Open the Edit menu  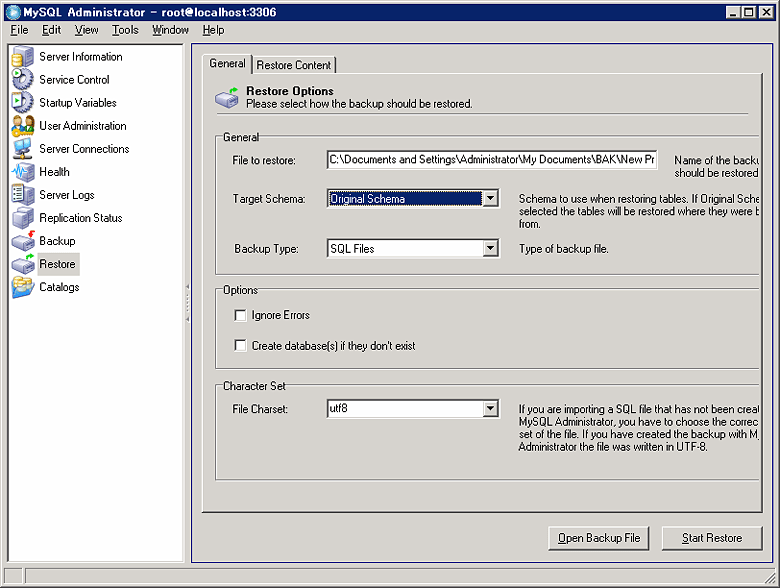[51, 30]
